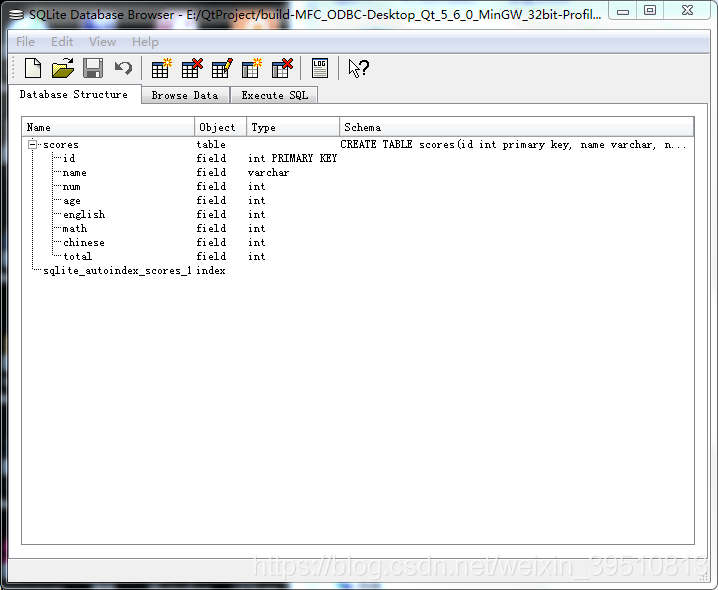Click 'field' object cell in english row
Screen dimensions: 718x590
[211, 214]
